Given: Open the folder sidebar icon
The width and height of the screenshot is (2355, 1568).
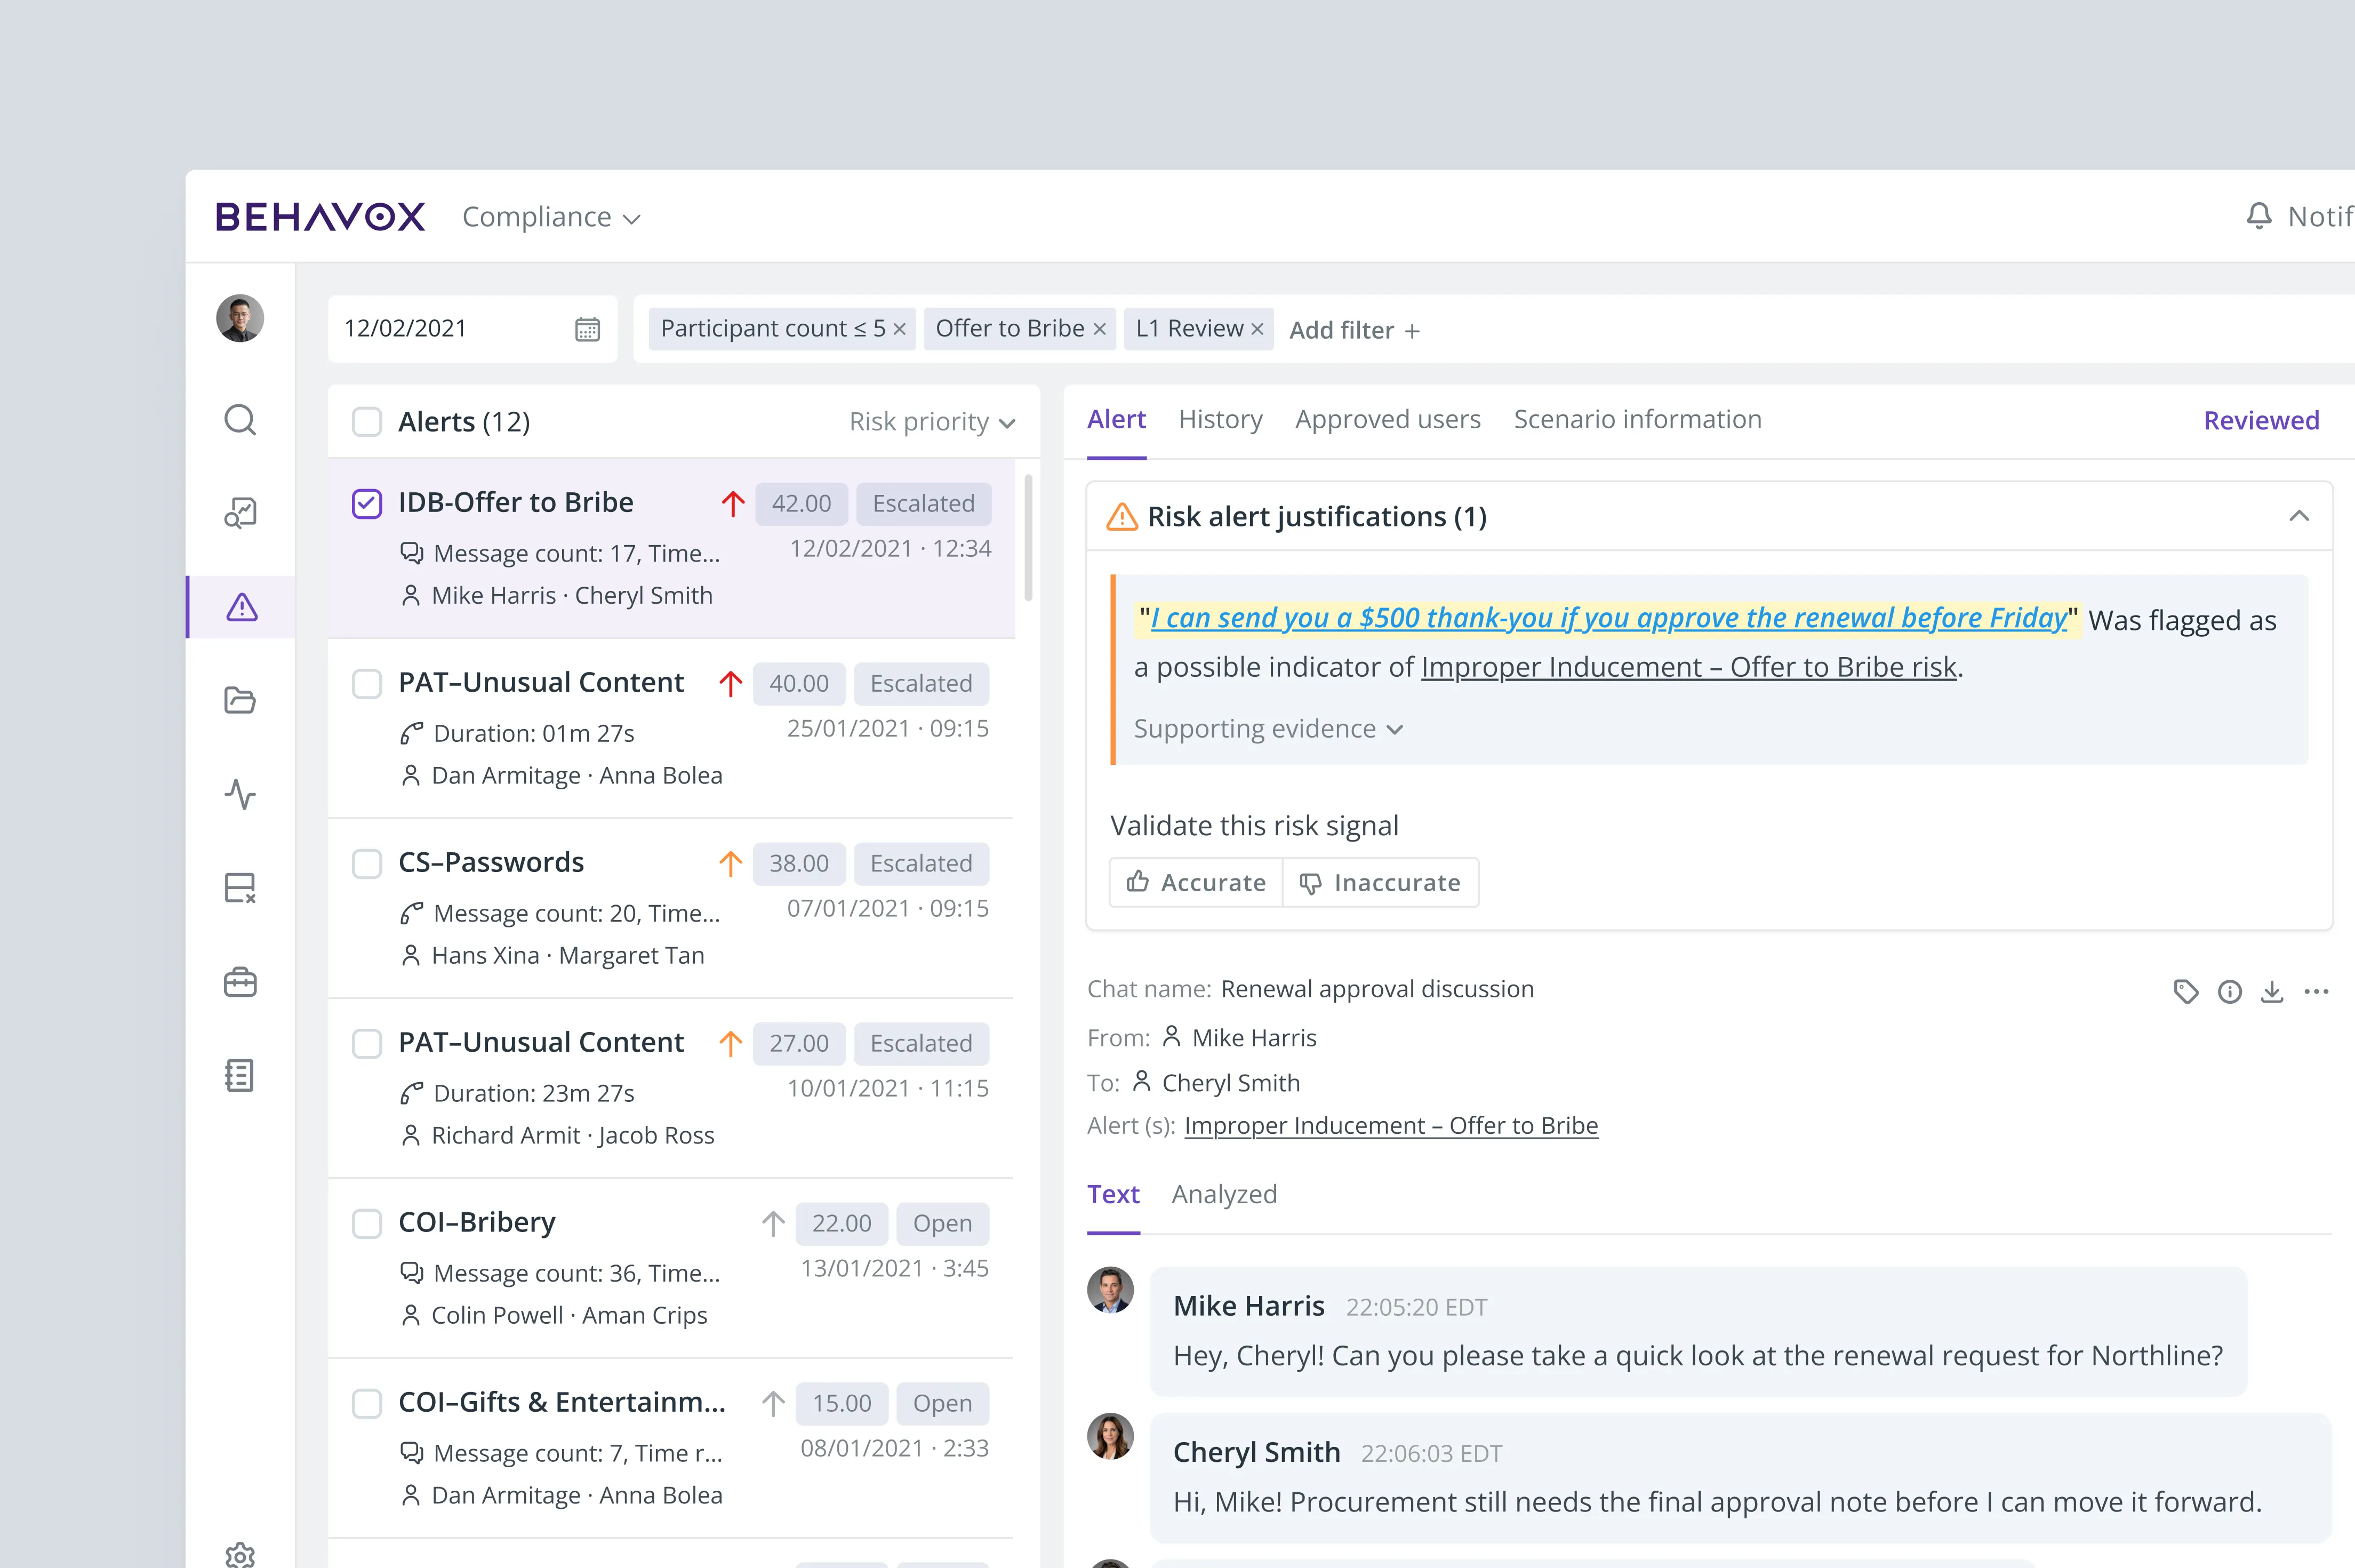Looking at the screenshot, I should click(240, 700).
